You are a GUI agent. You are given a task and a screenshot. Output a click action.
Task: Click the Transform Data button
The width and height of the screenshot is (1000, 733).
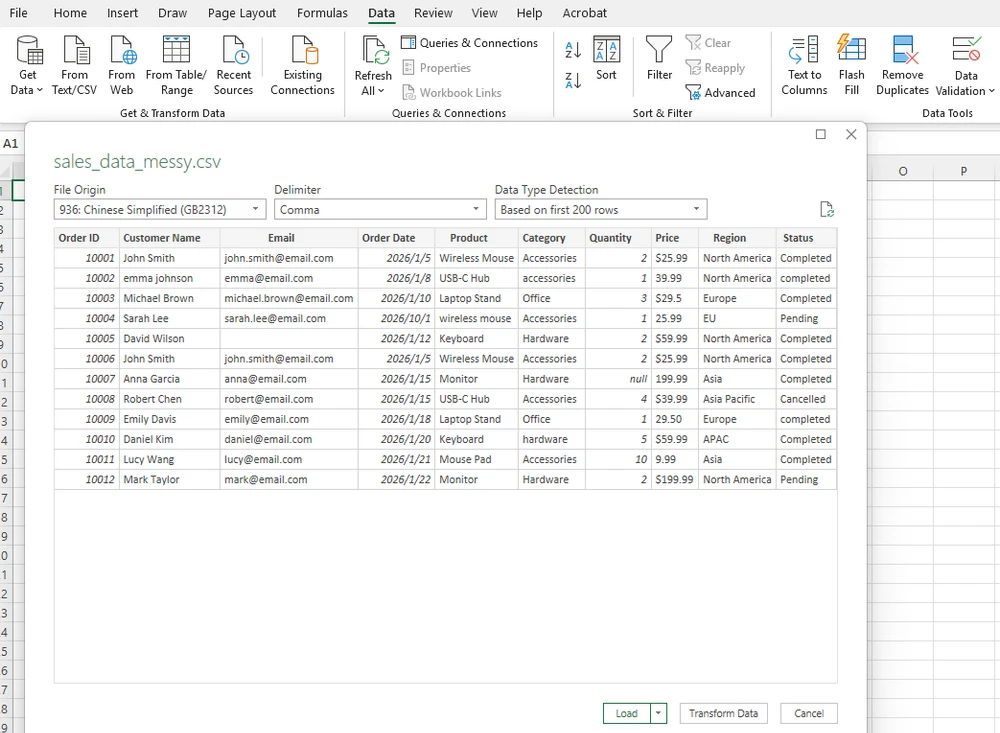(723, 713)
